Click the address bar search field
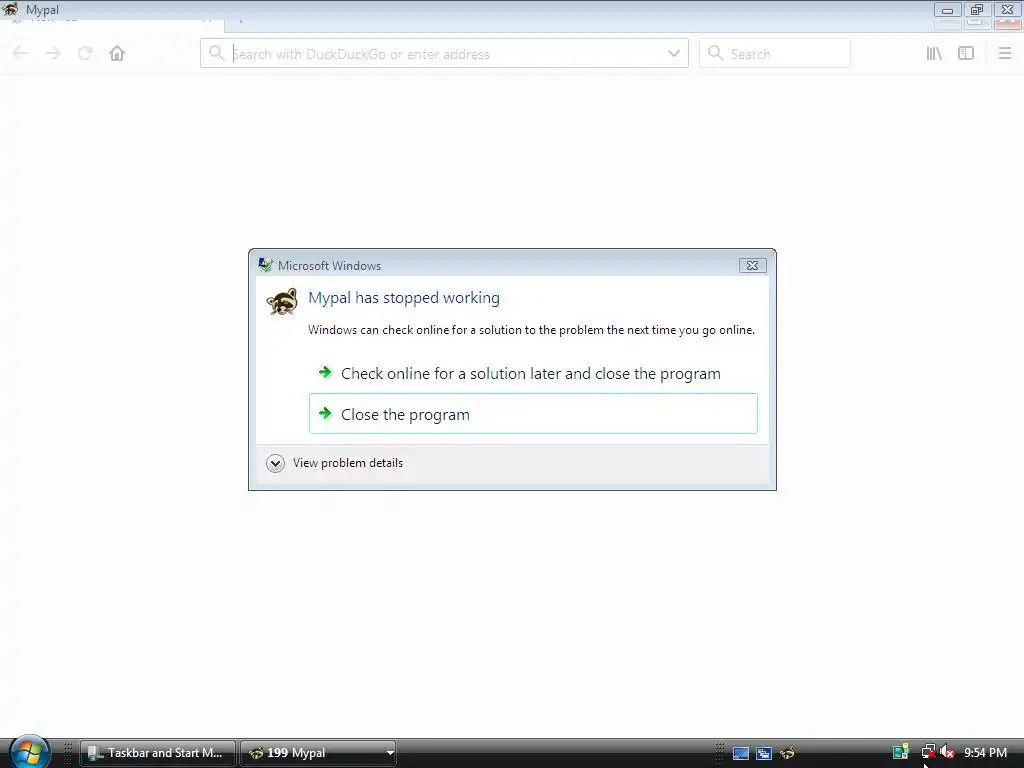Screen dimensions: 1024x768 pyautogui.click(x=444, y=54)
